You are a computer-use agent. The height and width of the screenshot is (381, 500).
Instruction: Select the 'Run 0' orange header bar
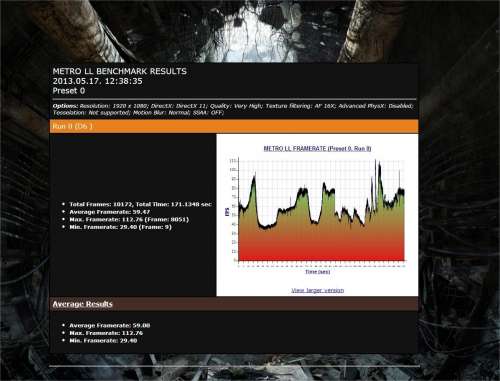coord(234,126)
